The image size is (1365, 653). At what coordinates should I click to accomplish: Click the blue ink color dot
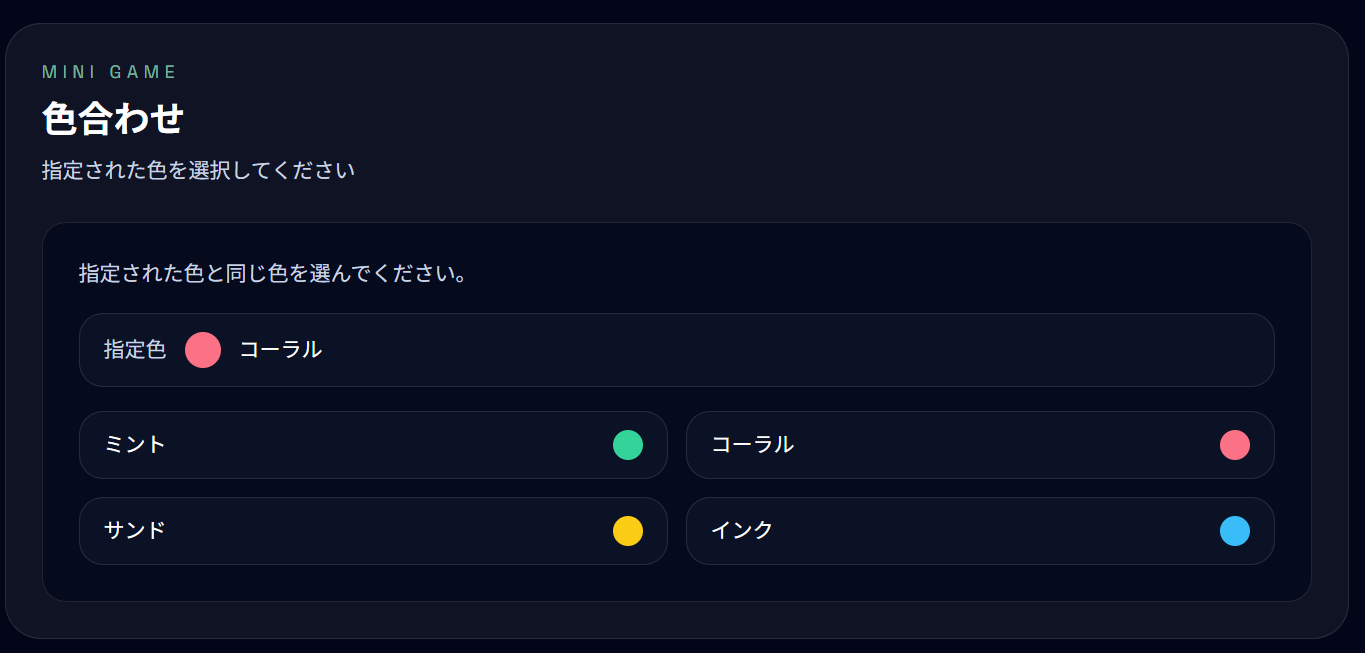(1235, 531)
